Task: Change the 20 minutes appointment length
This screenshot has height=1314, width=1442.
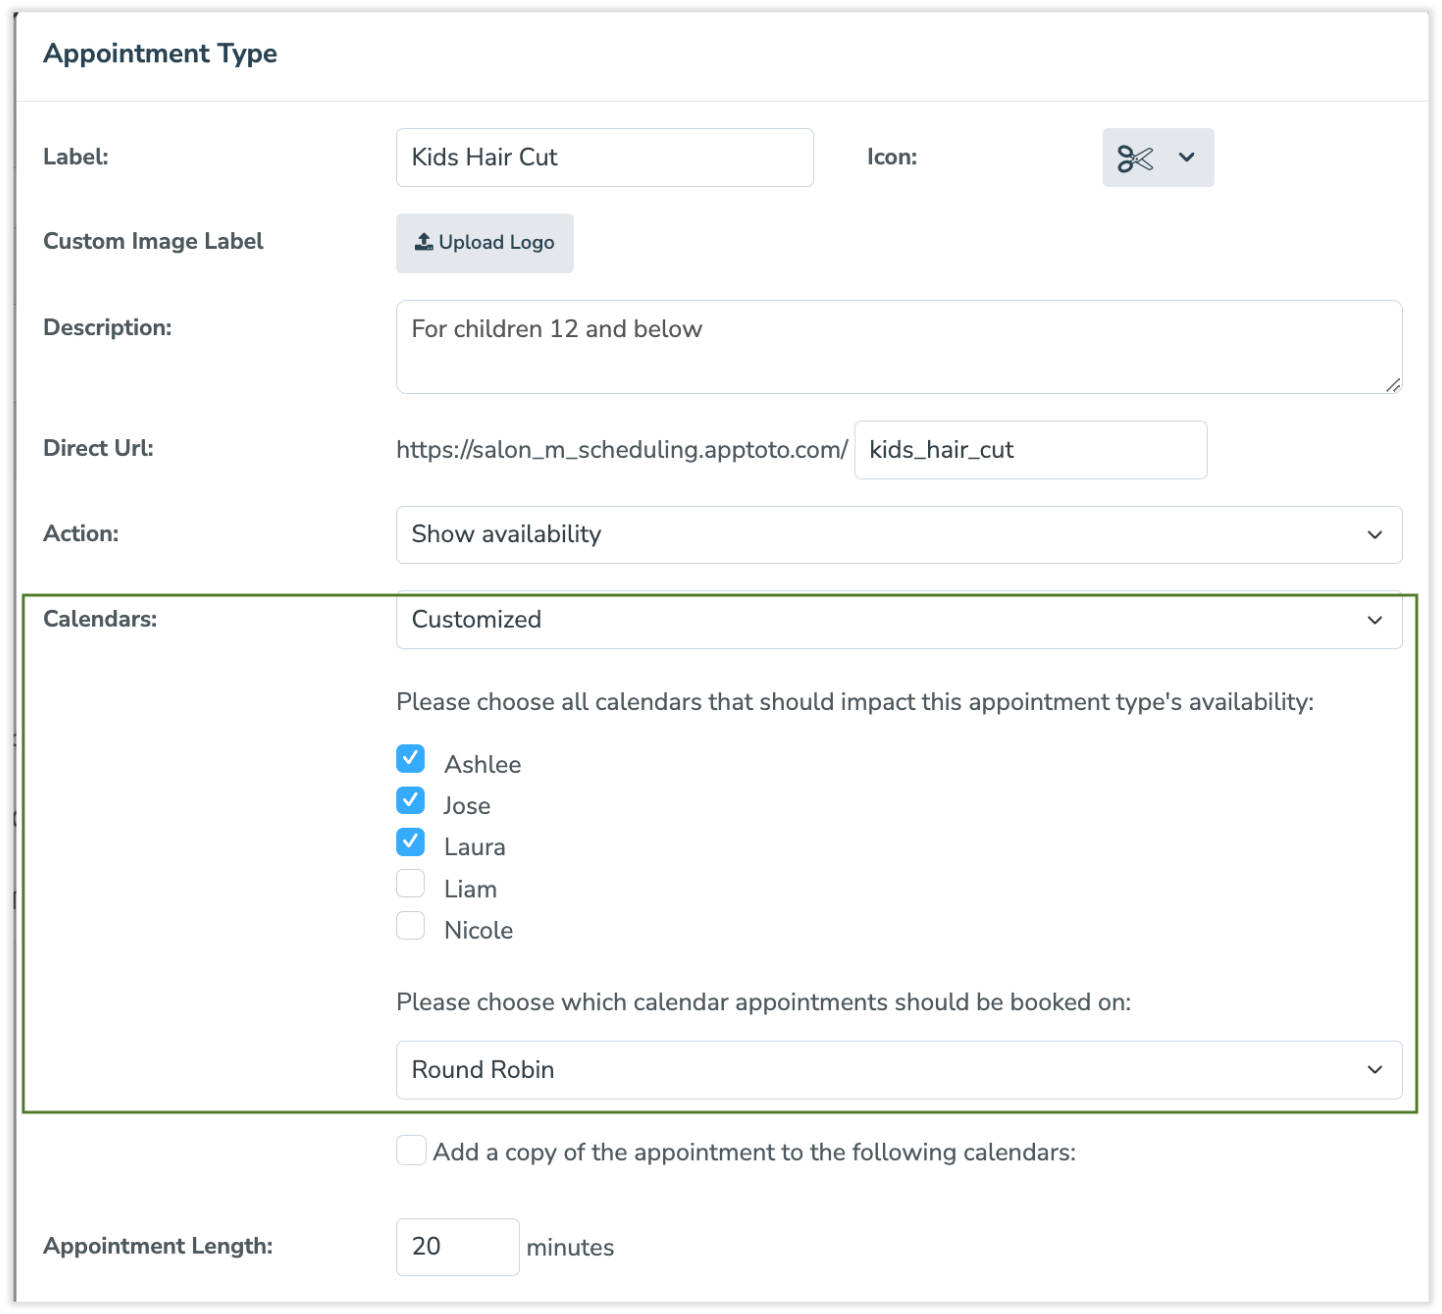Action: [x=457, y=1247]
